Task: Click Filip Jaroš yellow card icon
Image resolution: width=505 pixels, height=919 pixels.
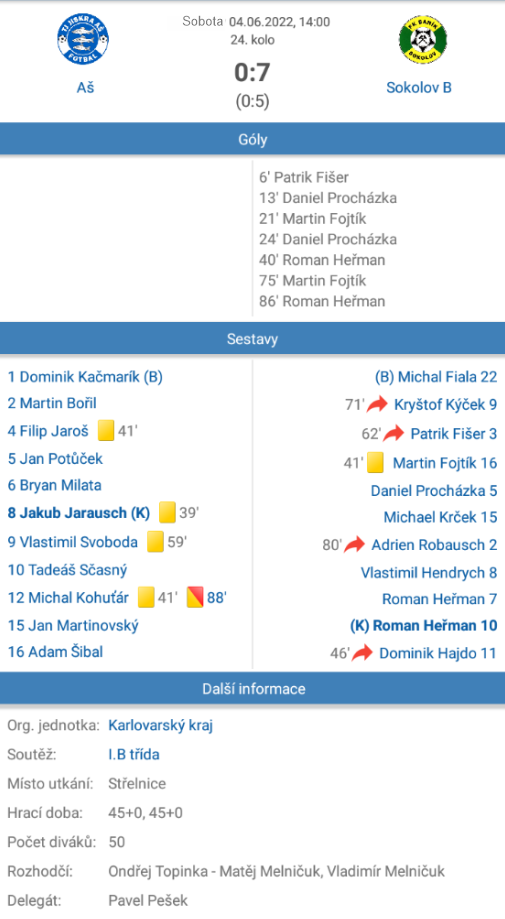Action: point(105,431)
